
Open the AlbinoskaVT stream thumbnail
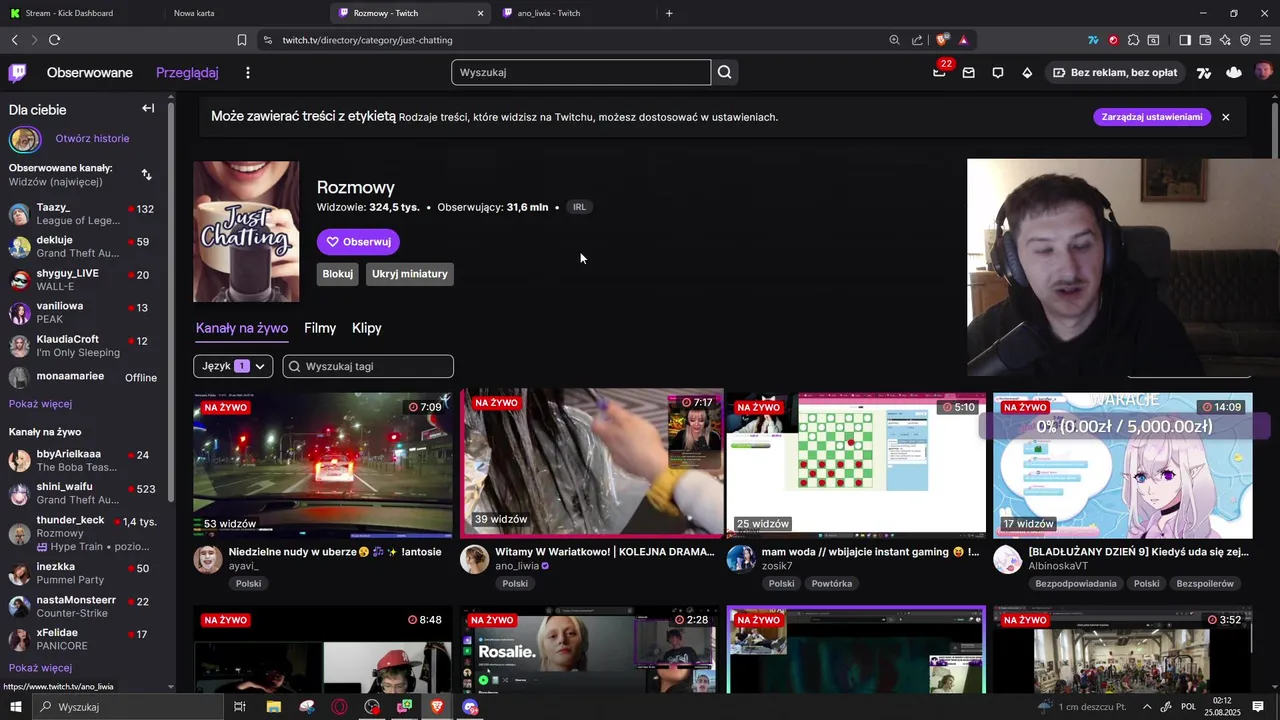pos(1123,465)
